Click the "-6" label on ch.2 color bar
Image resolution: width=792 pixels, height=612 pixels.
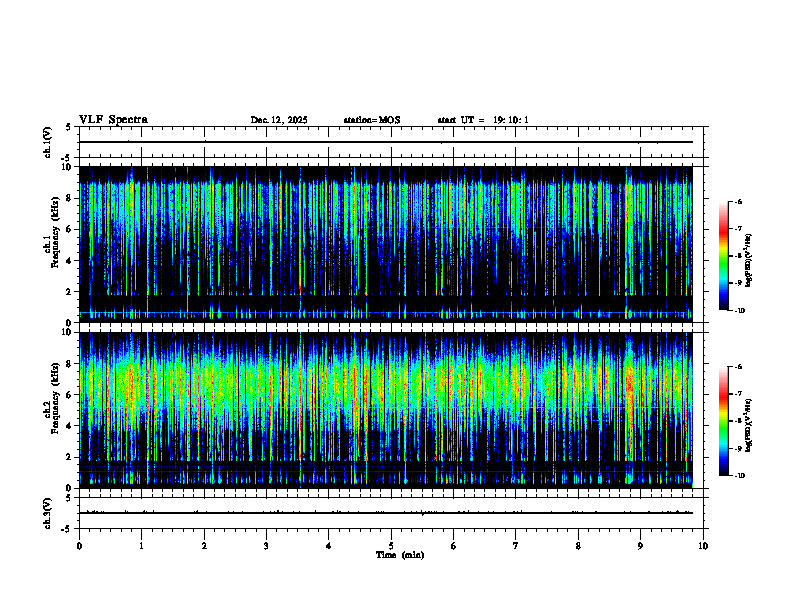pyautogui.click(x=738, y=367)
